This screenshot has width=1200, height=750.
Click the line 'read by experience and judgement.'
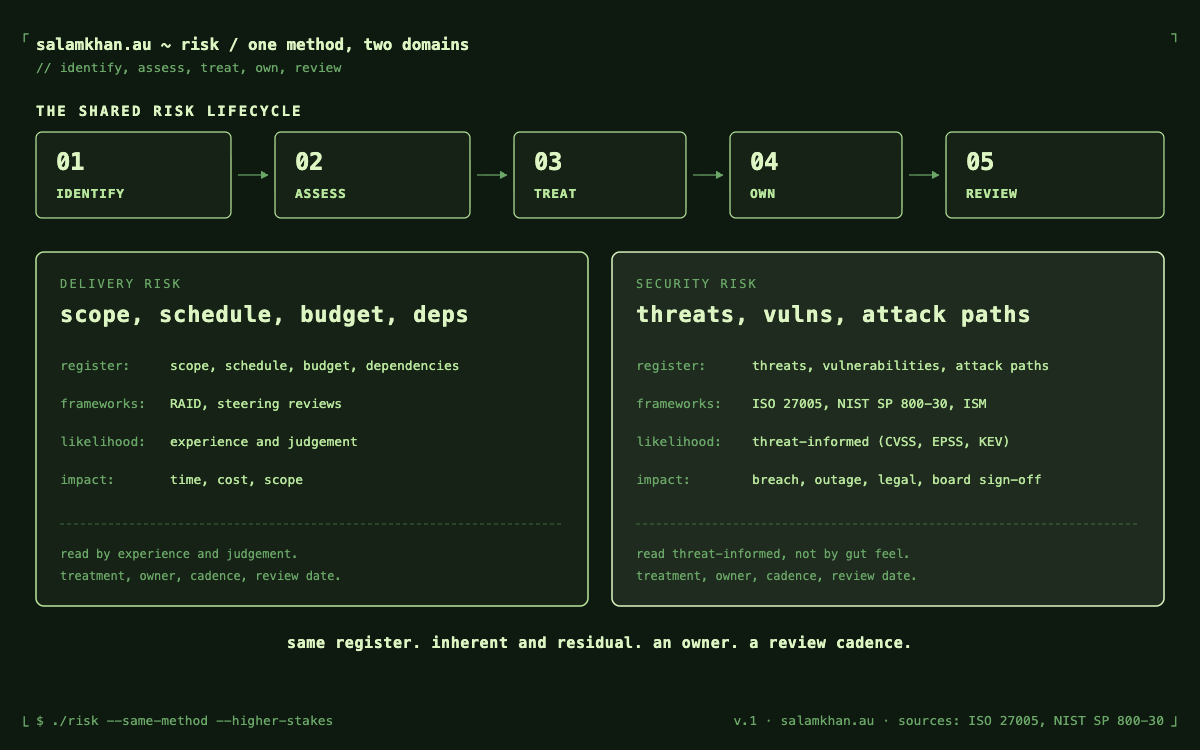coord(179,554)
